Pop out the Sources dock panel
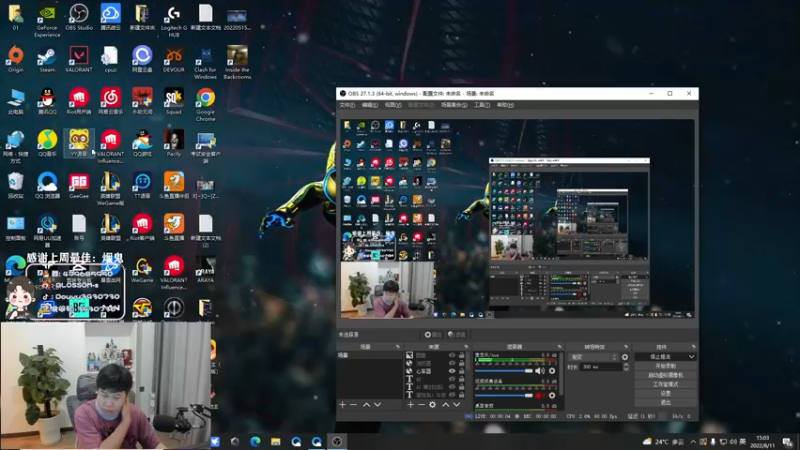Image resolution: width=800 pixels, height=450 pixels. 466,347
